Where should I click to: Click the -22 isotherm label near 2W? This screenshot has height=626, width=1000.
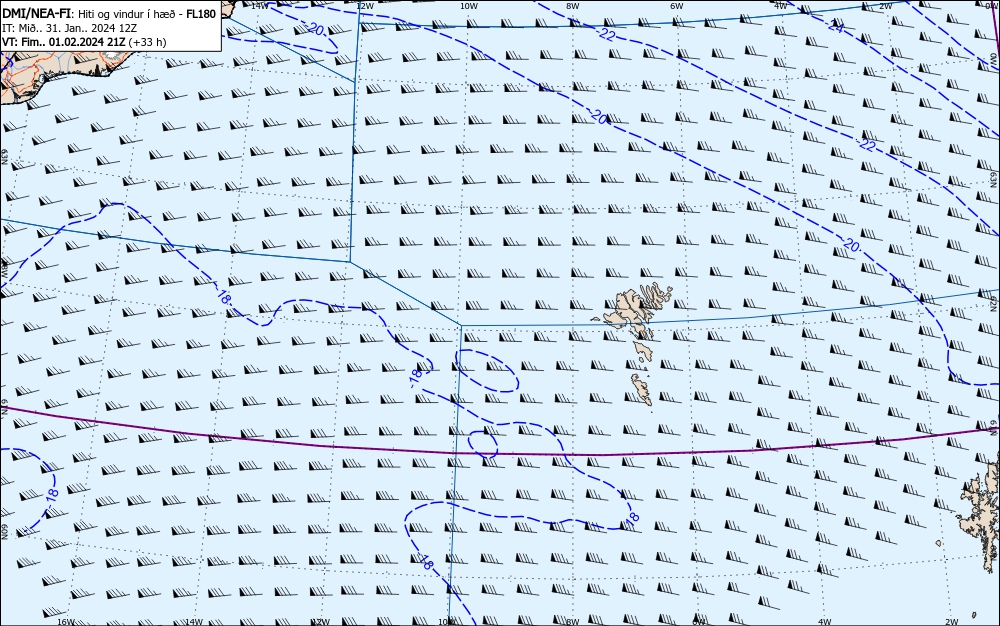point(866,144)
